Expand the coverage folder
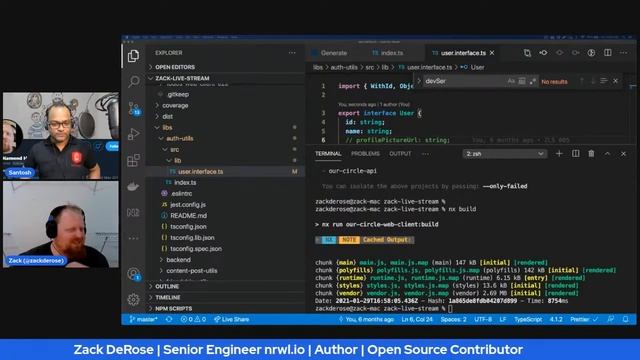The width and height of the screenshot is (640, 360). click(x=175, y=105)
